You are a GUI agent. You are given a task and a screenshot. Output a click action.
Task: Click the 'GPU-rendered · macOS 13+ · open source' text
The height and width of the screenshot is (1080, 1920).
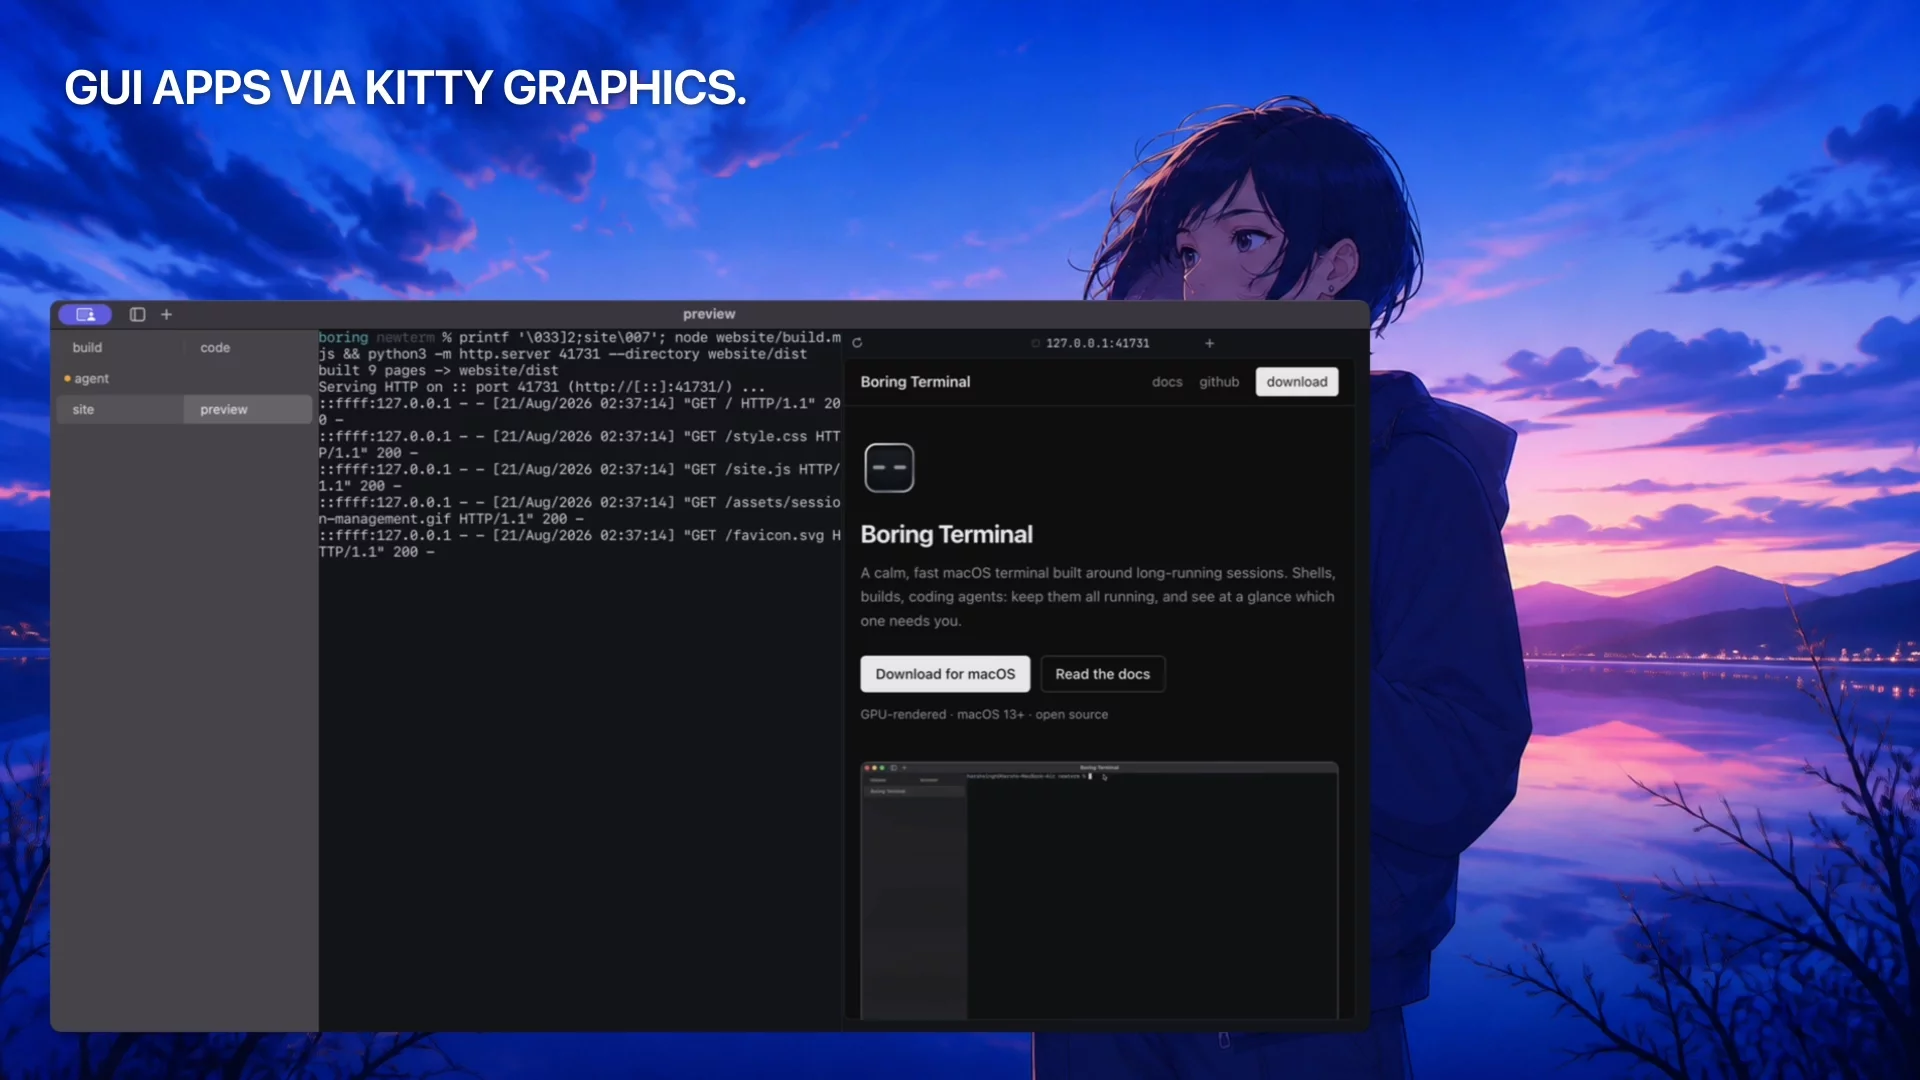pyautogui.click(x=984, y=715)
